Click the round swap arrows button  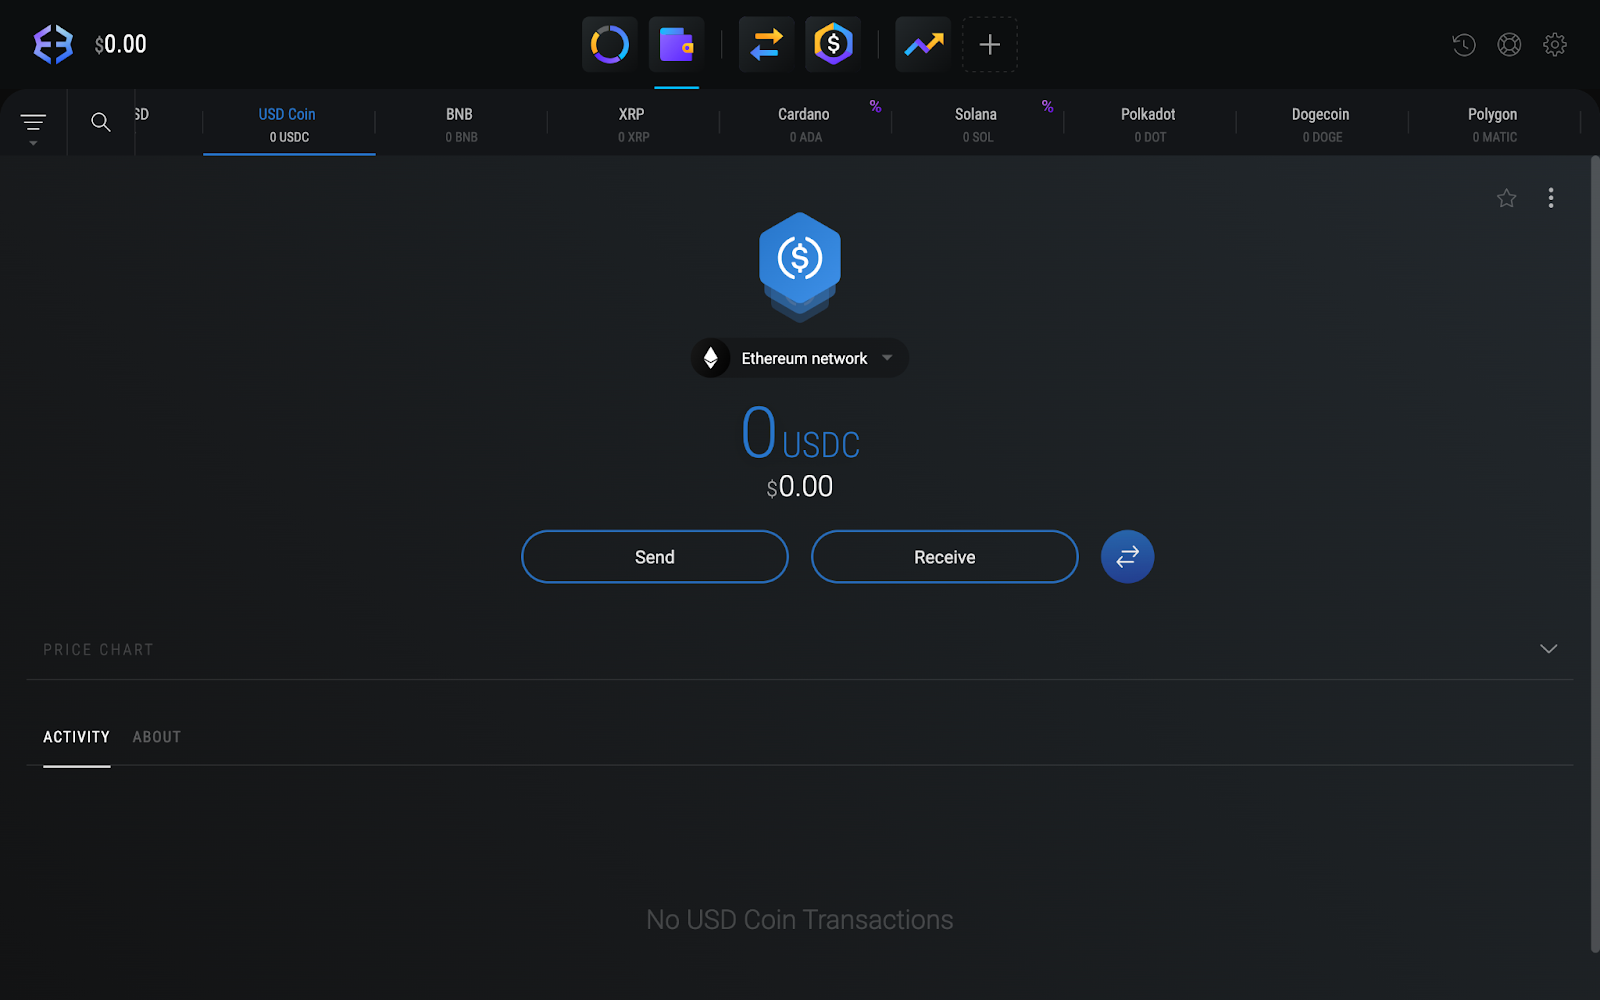pos(1128,557)
